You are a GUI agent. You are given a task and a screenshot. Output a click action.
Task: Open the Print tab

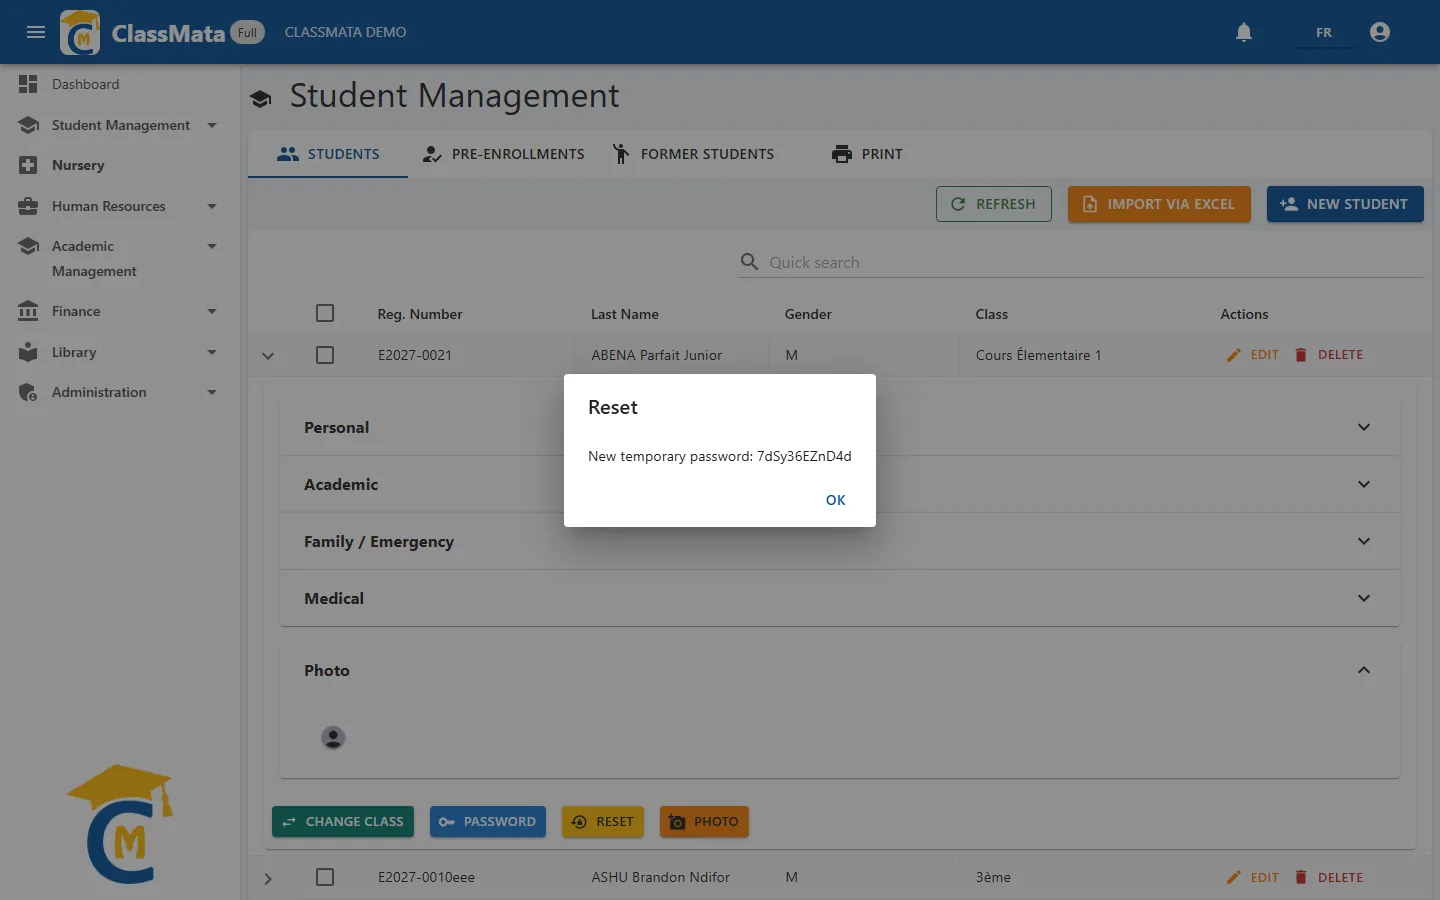pos(867,154)
